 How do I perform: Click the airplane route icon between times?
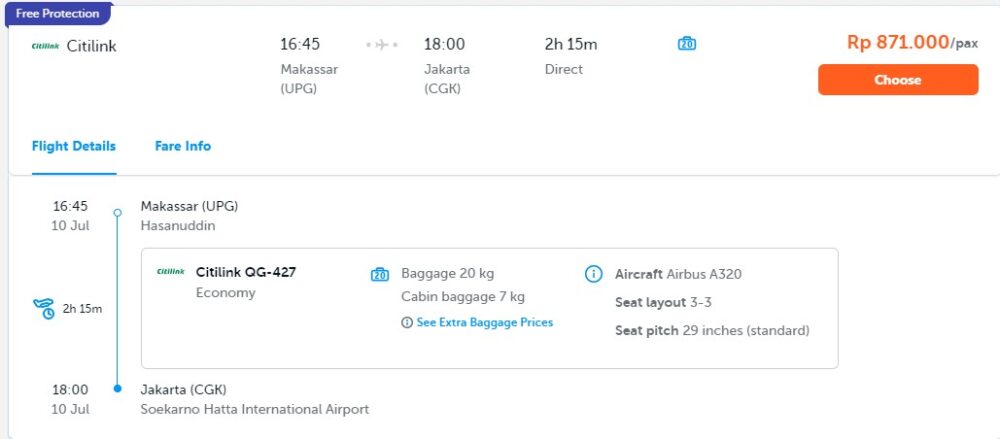[x=382, y=45]
